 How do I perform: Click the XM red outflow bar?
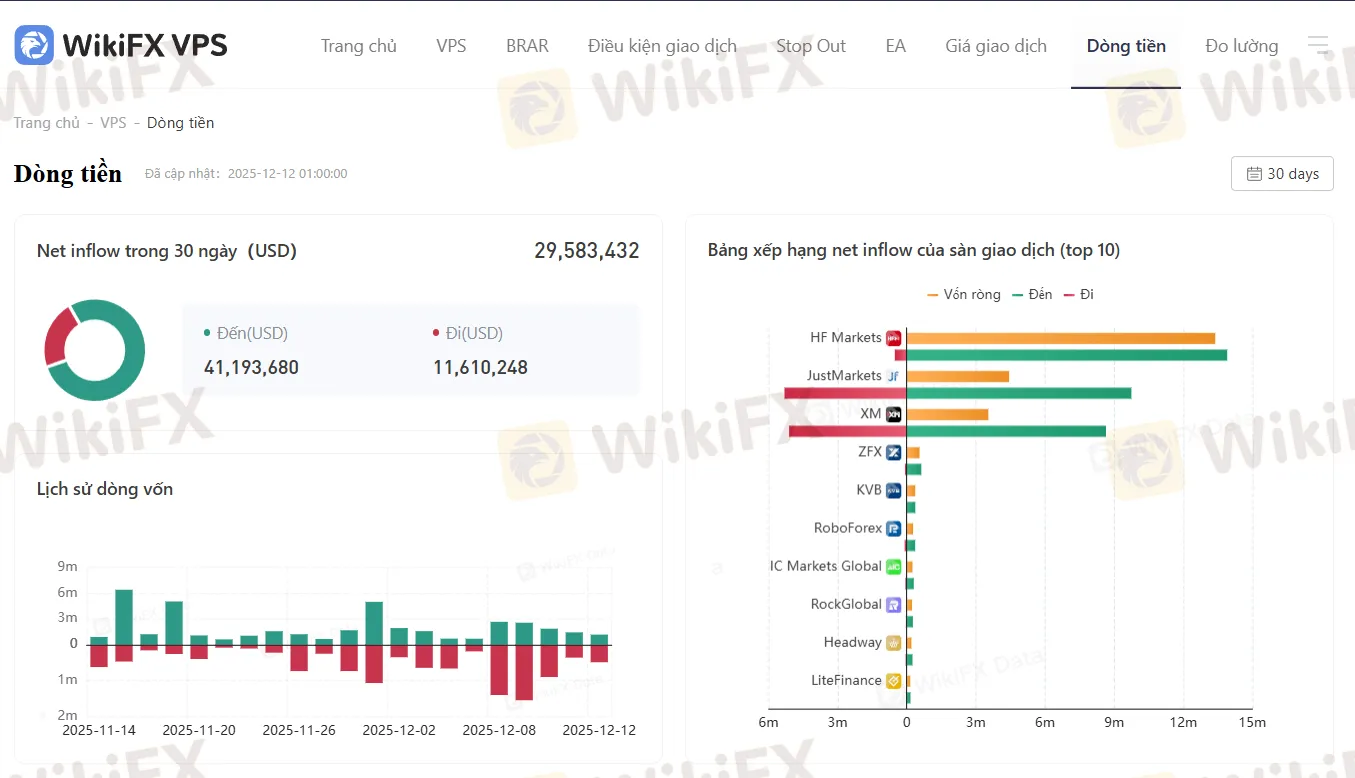(848, 431)
